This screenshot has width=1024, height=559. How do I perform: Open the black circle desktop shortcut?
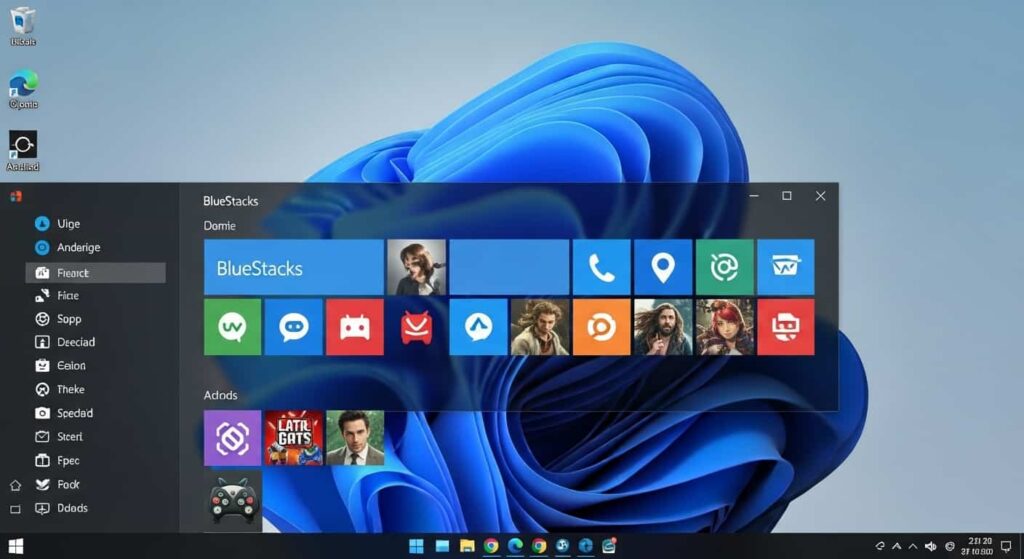click(x=23, y=151)
